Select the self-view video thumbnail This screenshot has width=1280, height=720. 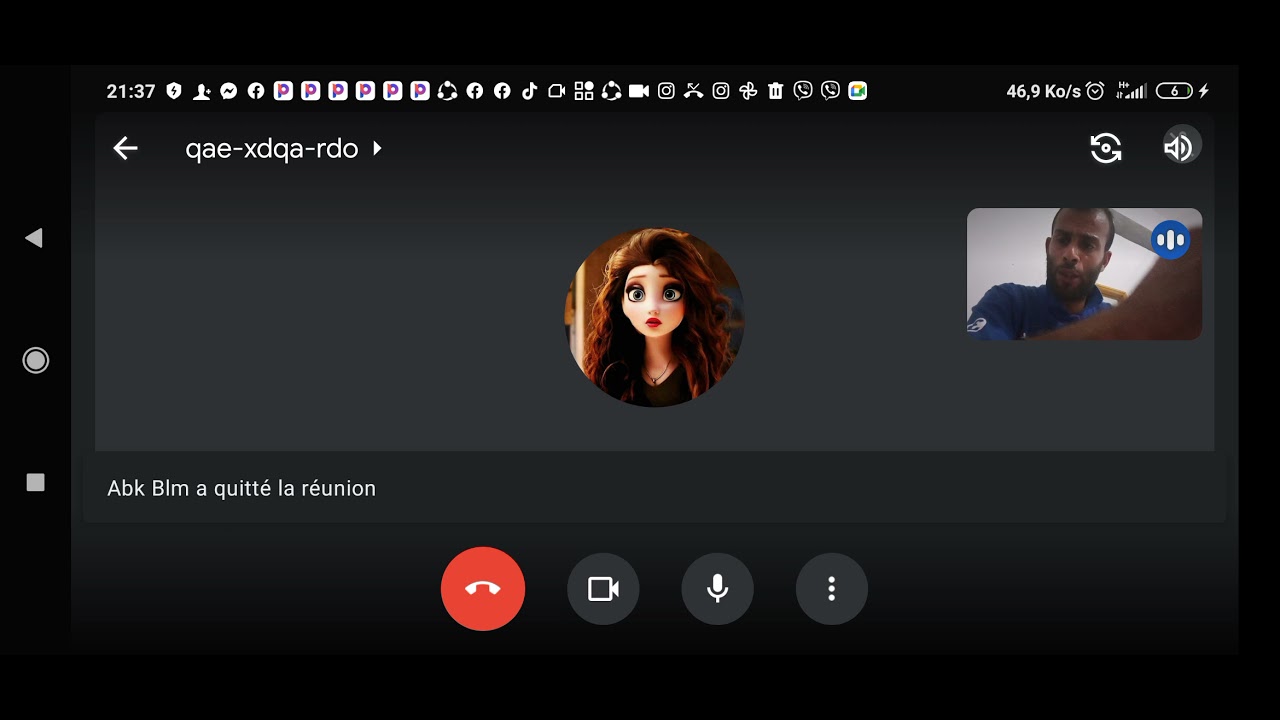[1084, 274]
